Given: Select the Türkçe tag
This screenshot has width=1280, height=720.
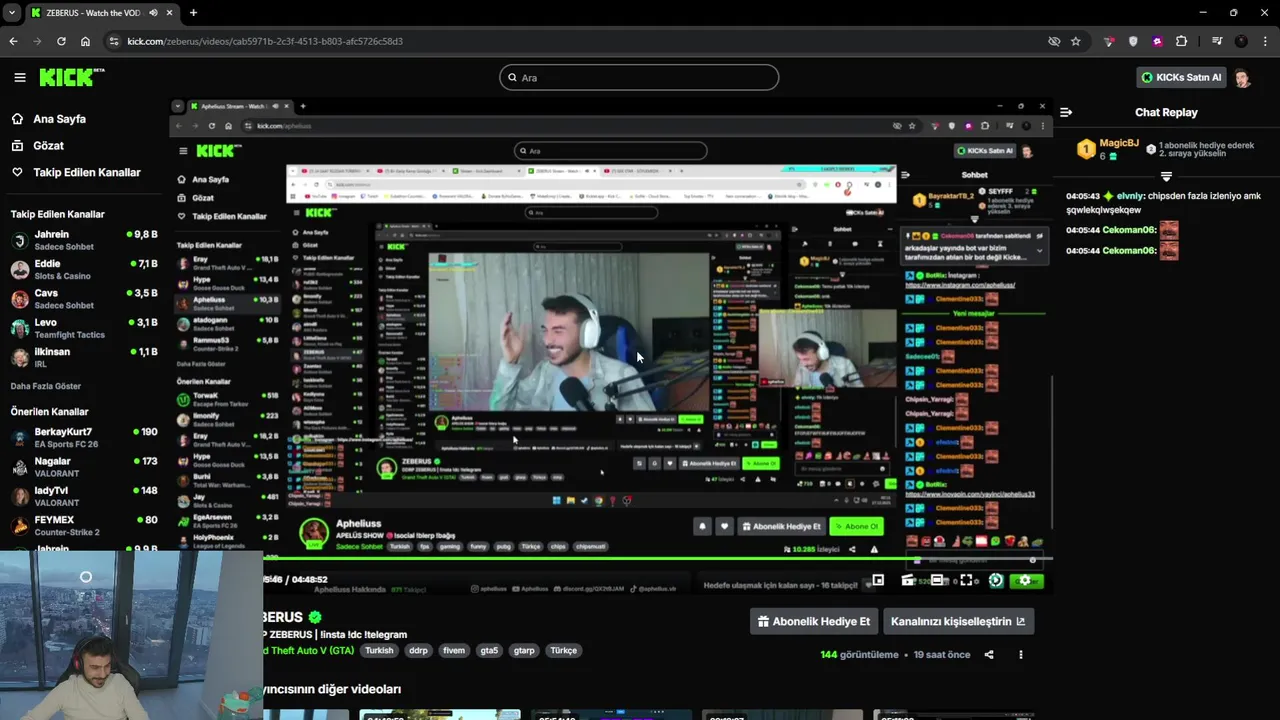Looking at the screenshot, I should [564, 650].
